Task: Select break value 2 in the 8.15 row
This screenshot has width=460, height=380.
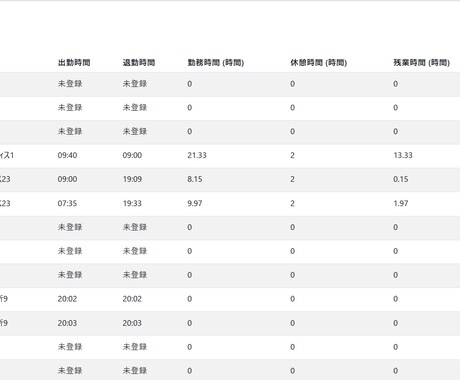Action: pos(292,179)
